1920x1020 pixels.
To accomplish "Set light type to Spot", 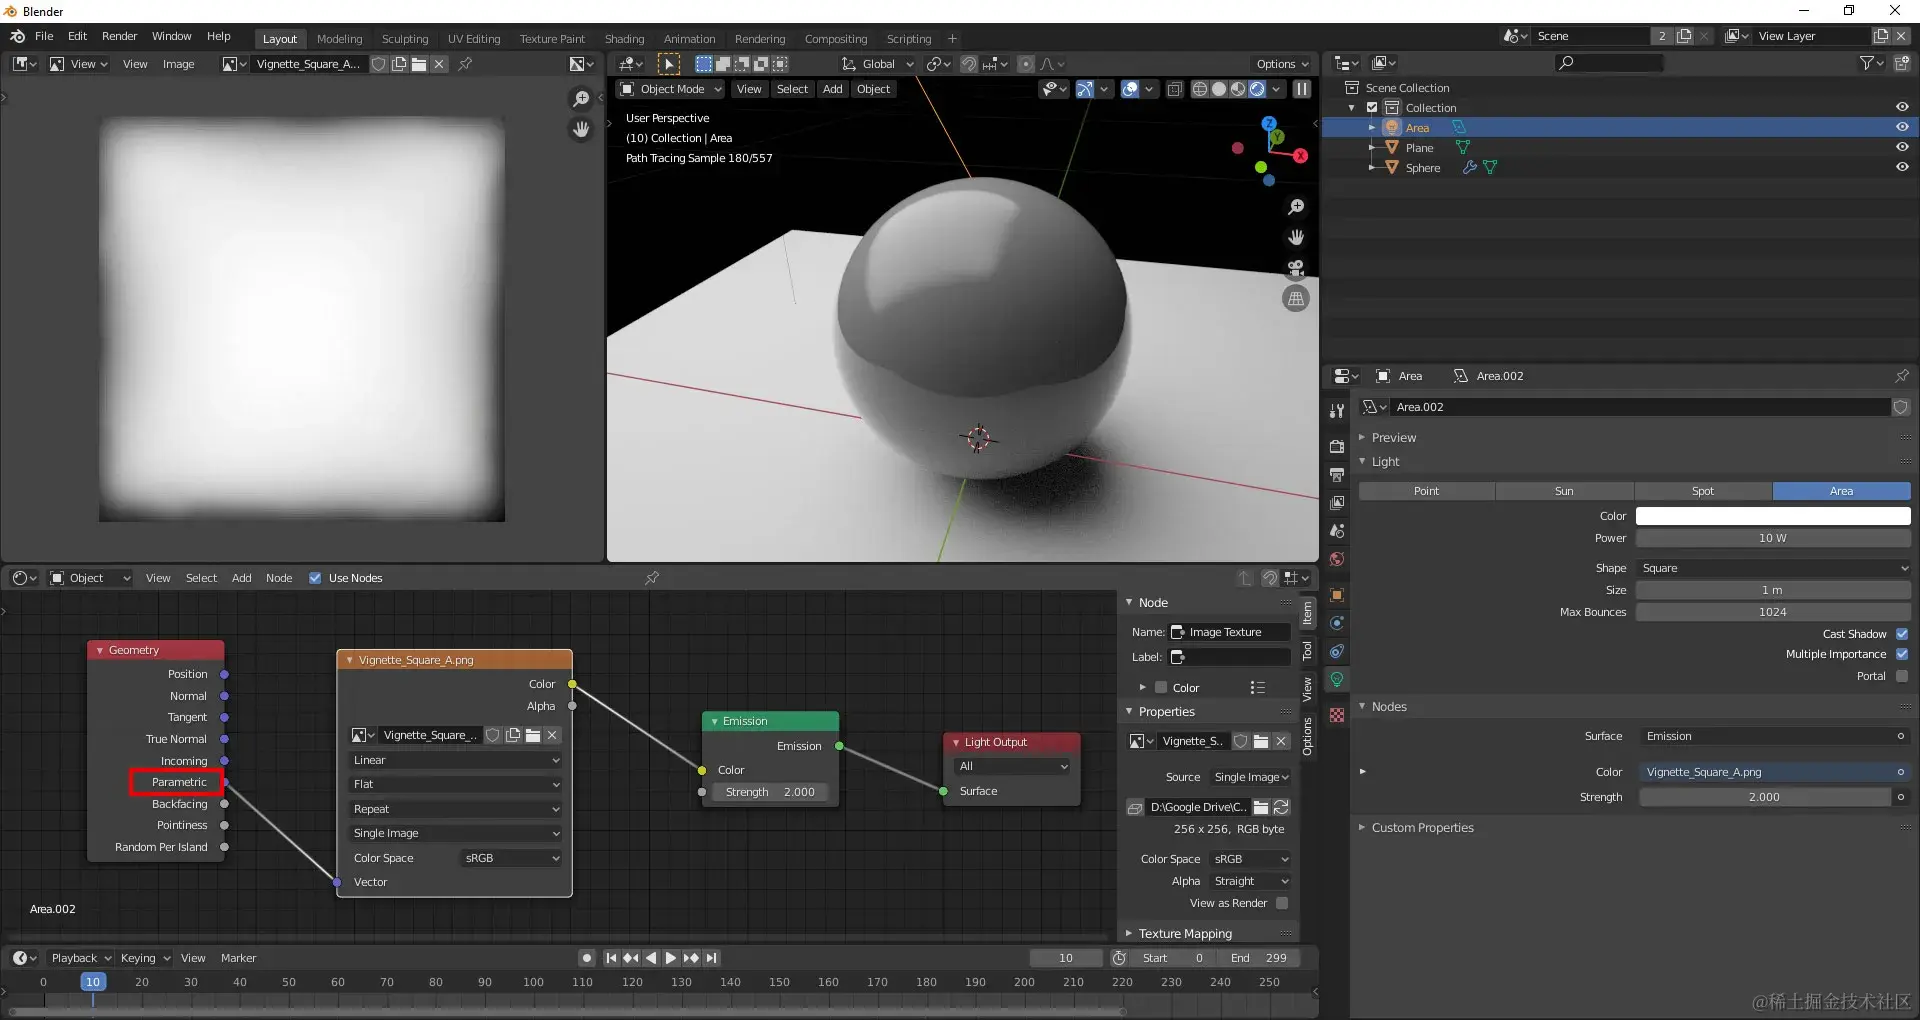I will coord(1703,491).
